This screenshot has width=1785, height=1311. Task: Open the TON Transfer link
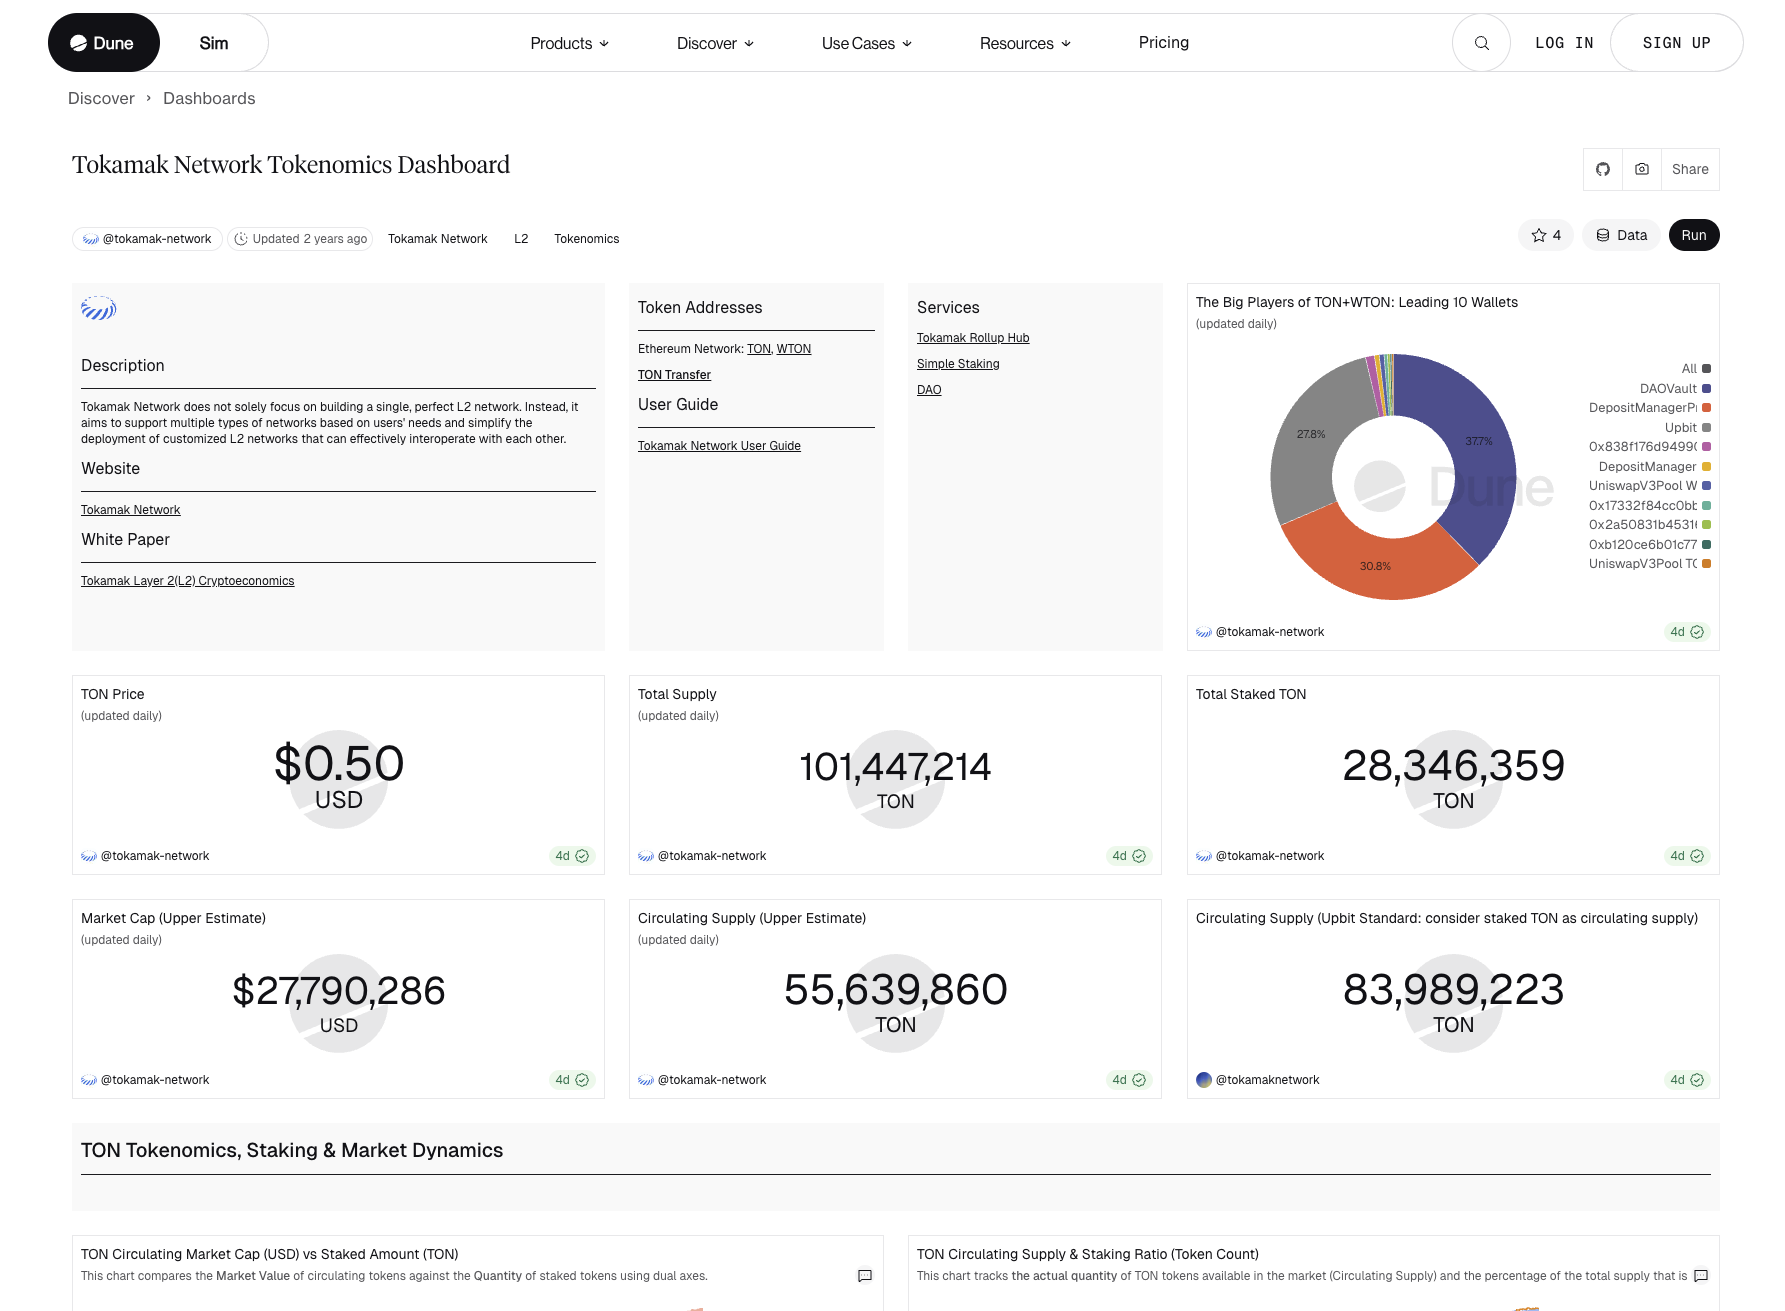tap(674, 375)
